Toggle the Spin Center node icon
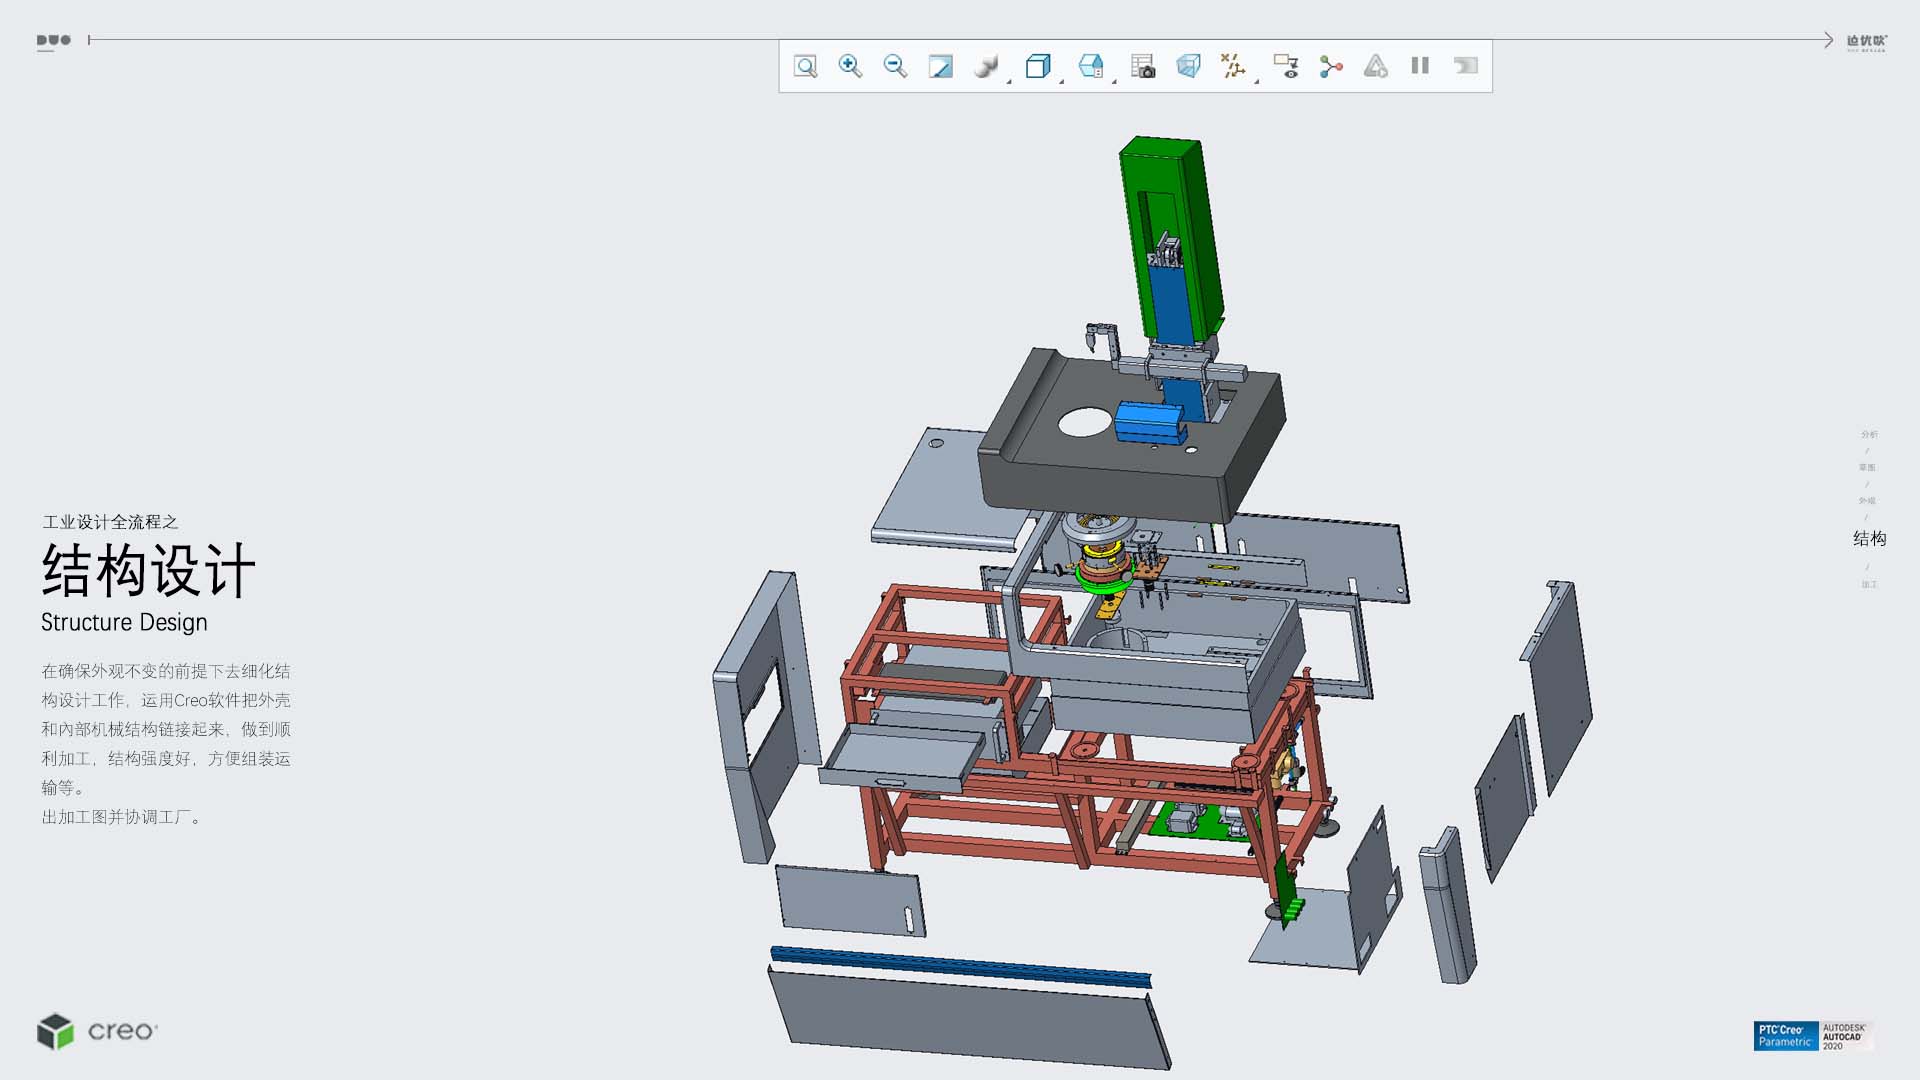The height and width of the screenshot is (1080, 1920). pyautogui.click(x=1330, y=66)
